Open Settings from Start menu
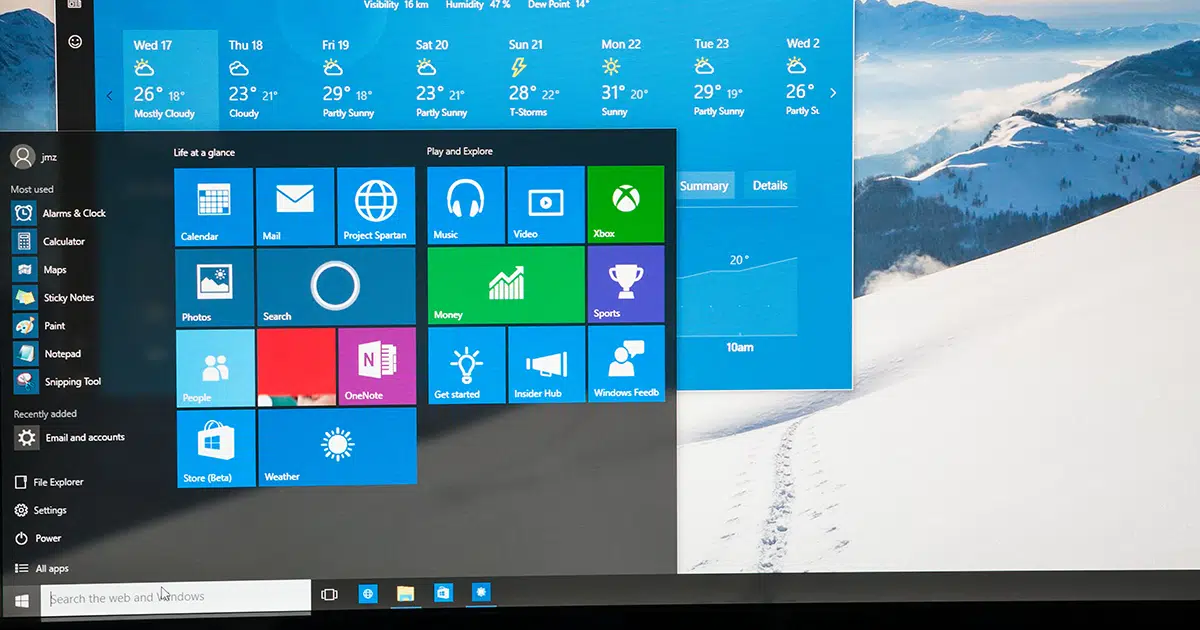This screenshot has height=630, width=1200. click(x=42, y=510)
